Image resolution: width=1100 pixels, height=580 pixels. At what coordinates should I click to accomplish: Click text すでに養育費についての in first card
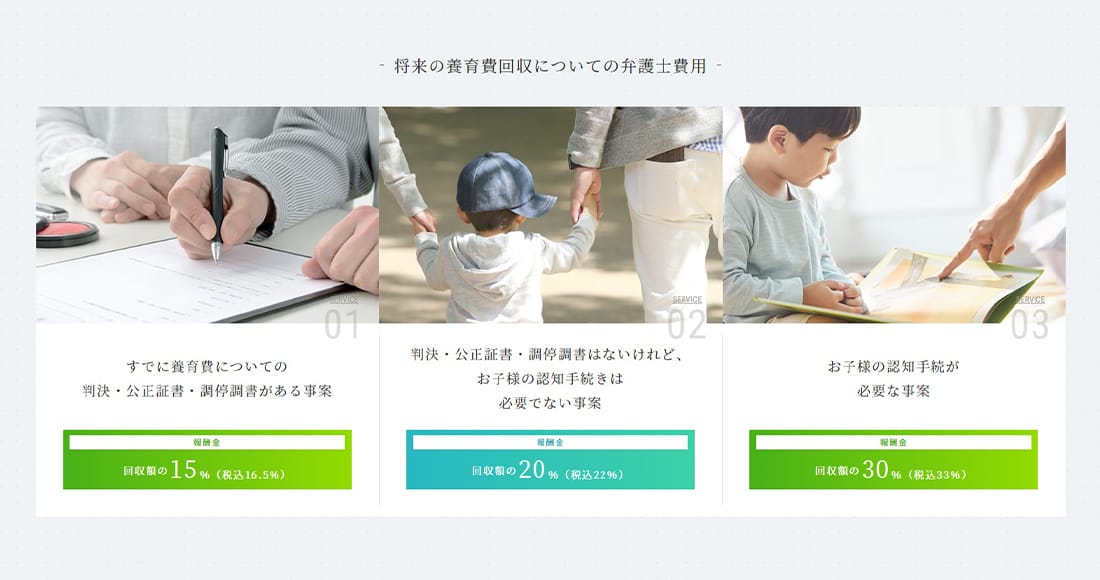[x=207, y=366]
